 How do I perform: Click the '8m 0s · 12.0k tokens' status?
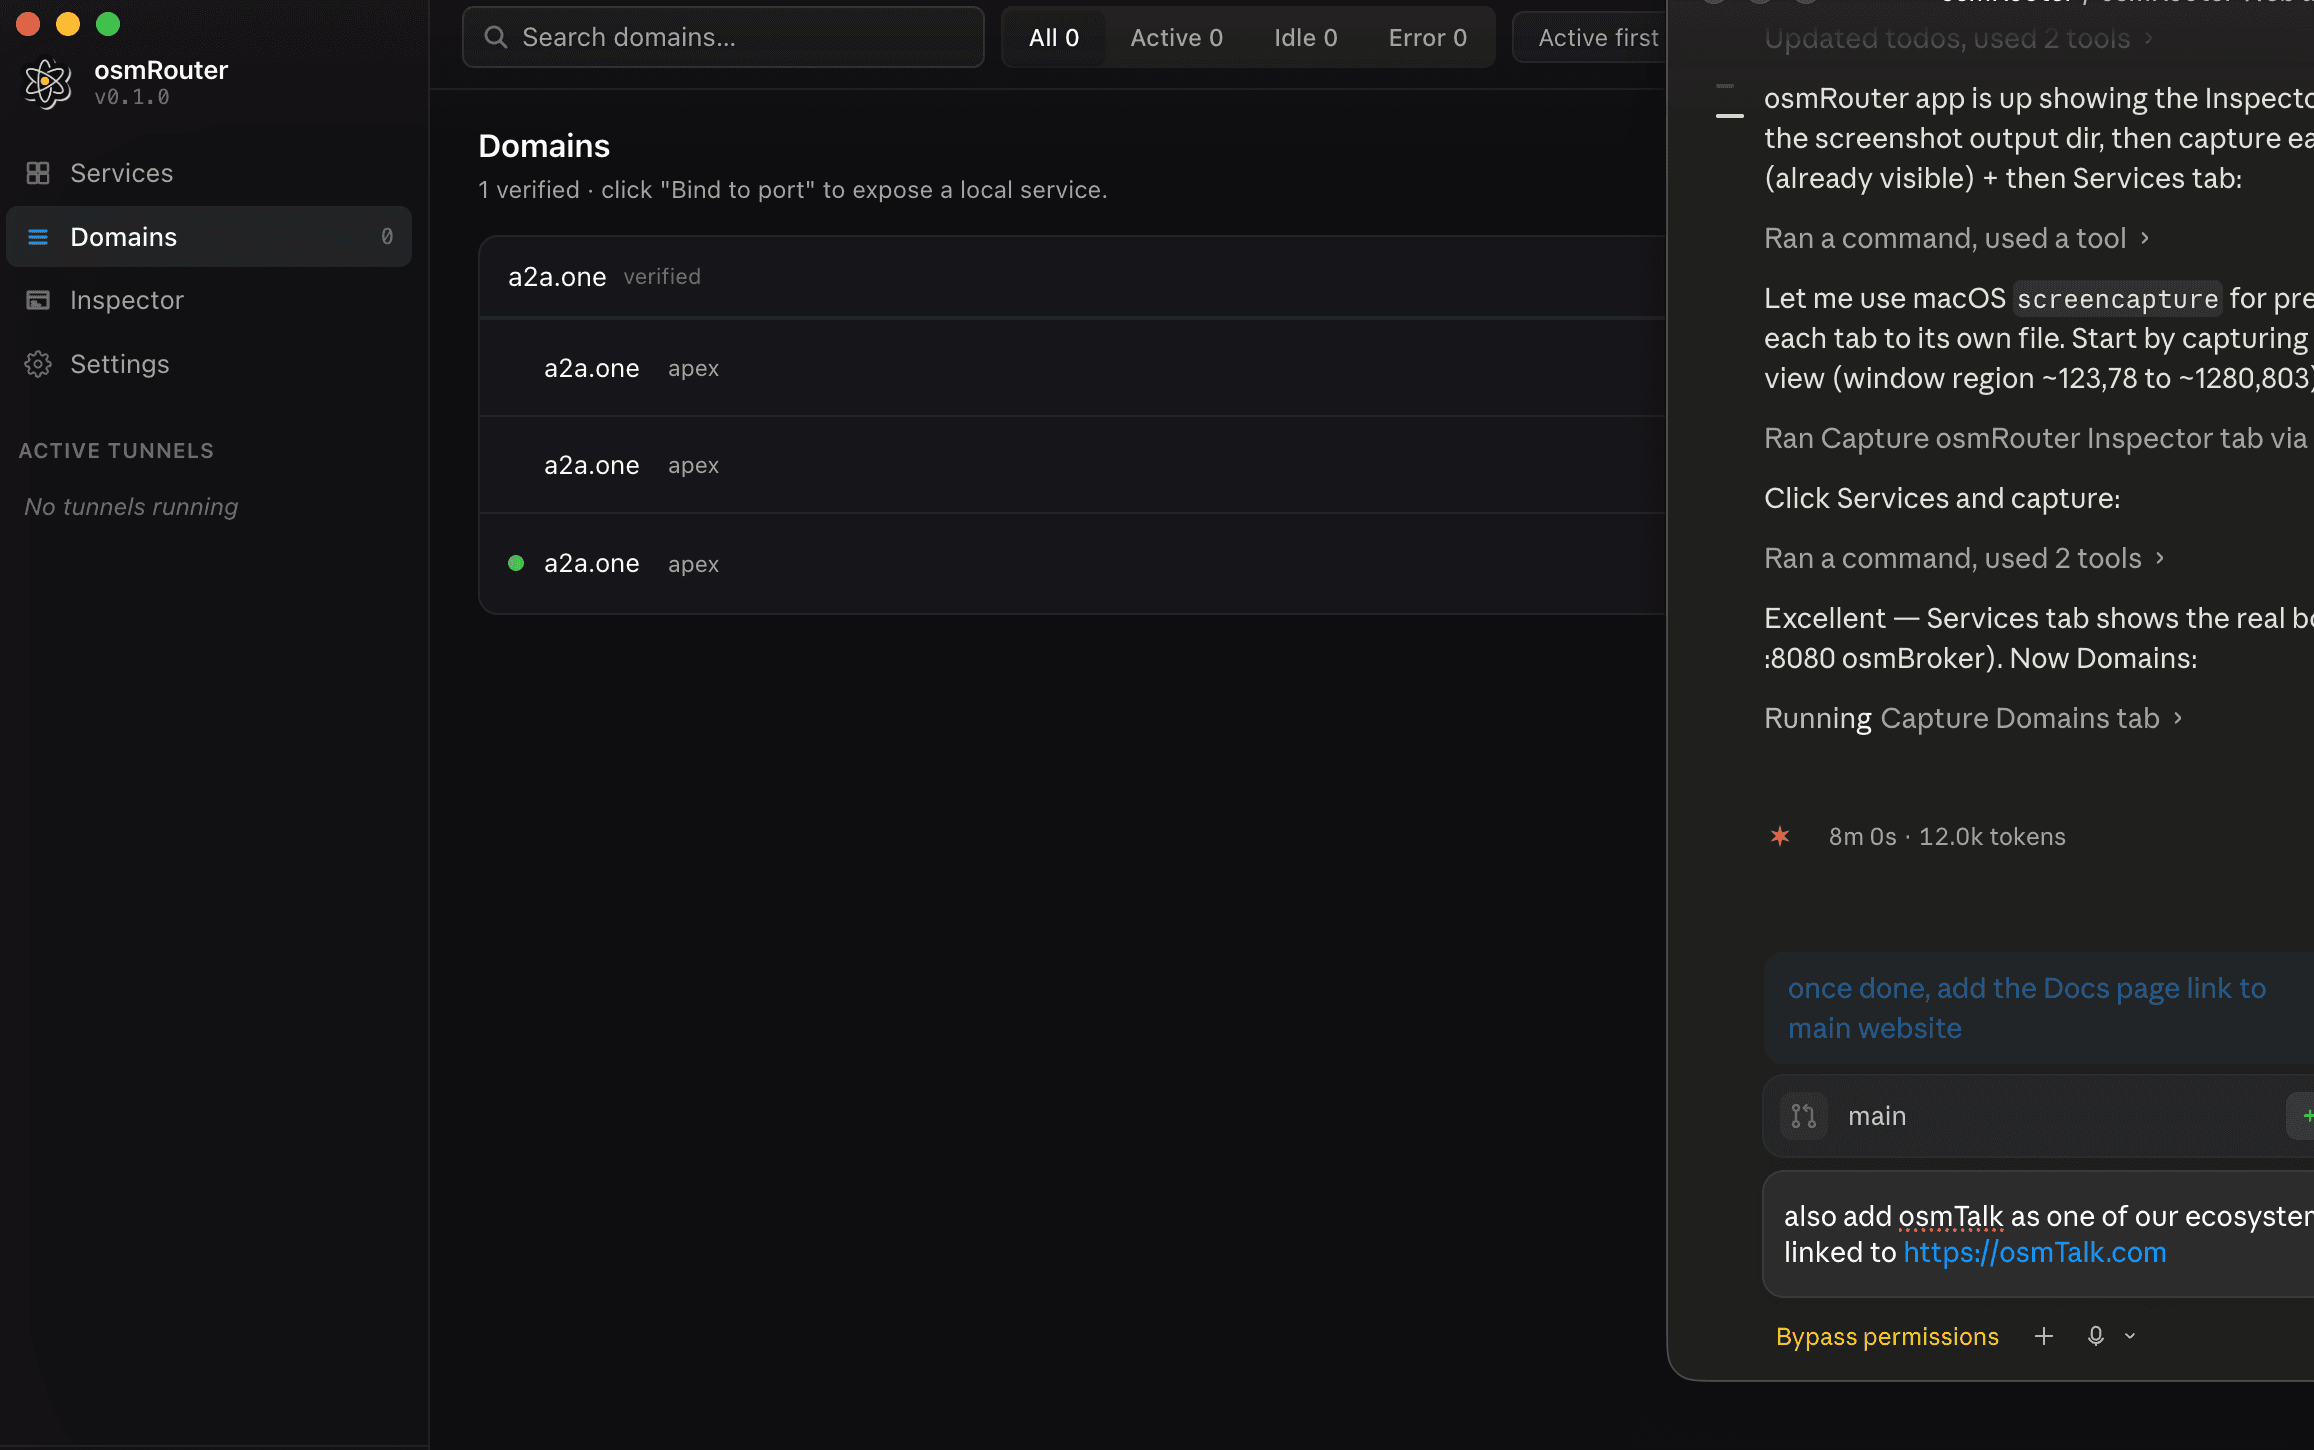tap(1947, 836)
